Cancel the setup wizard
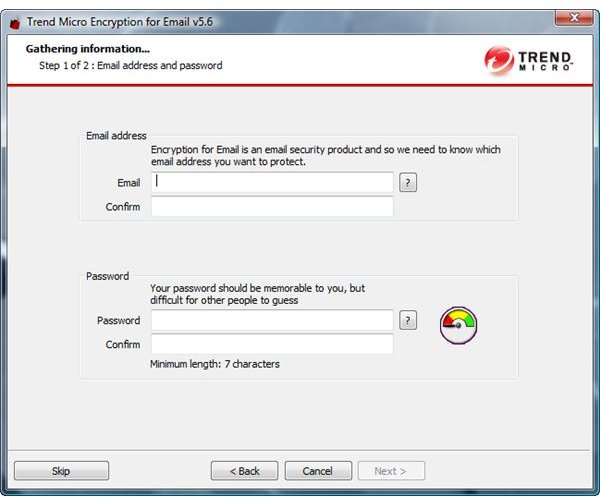The image size is (600, 498). click(x=318, y=471)
